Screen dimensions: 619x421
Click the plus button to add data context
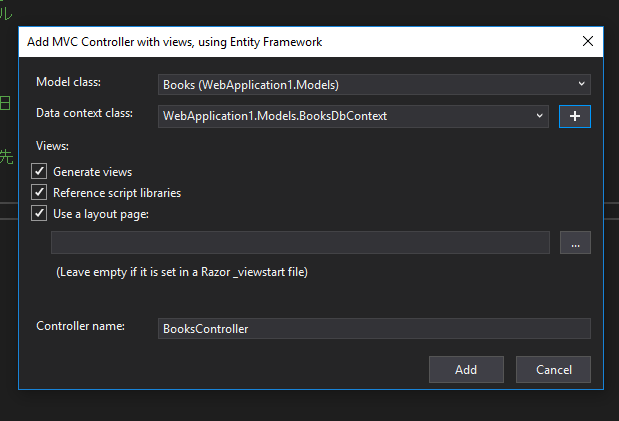[x=574, y=116]
